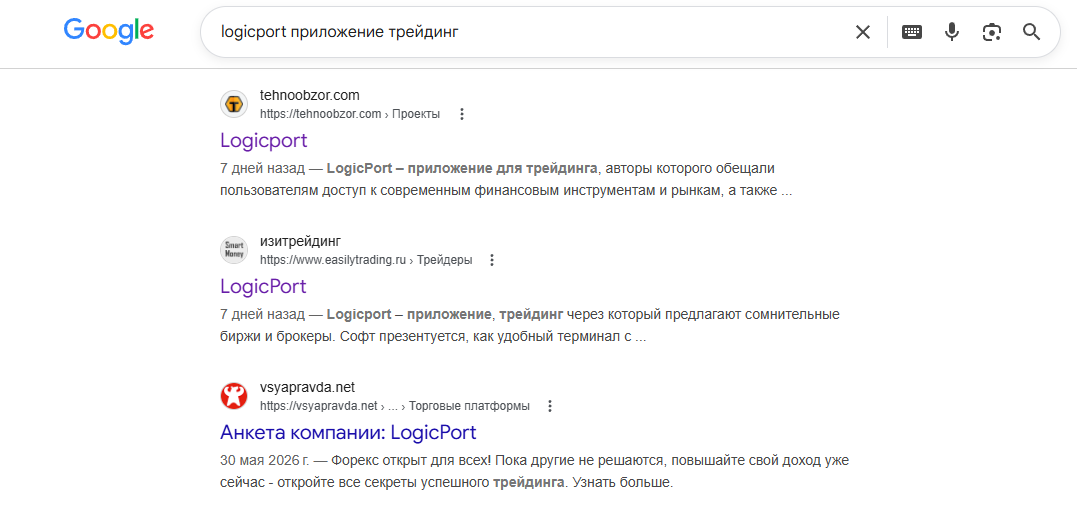Image resolution: width=1077 pixels, height=510 pixels.
Task: Clear the search query with X icon
Action: (x=863, y=32)
